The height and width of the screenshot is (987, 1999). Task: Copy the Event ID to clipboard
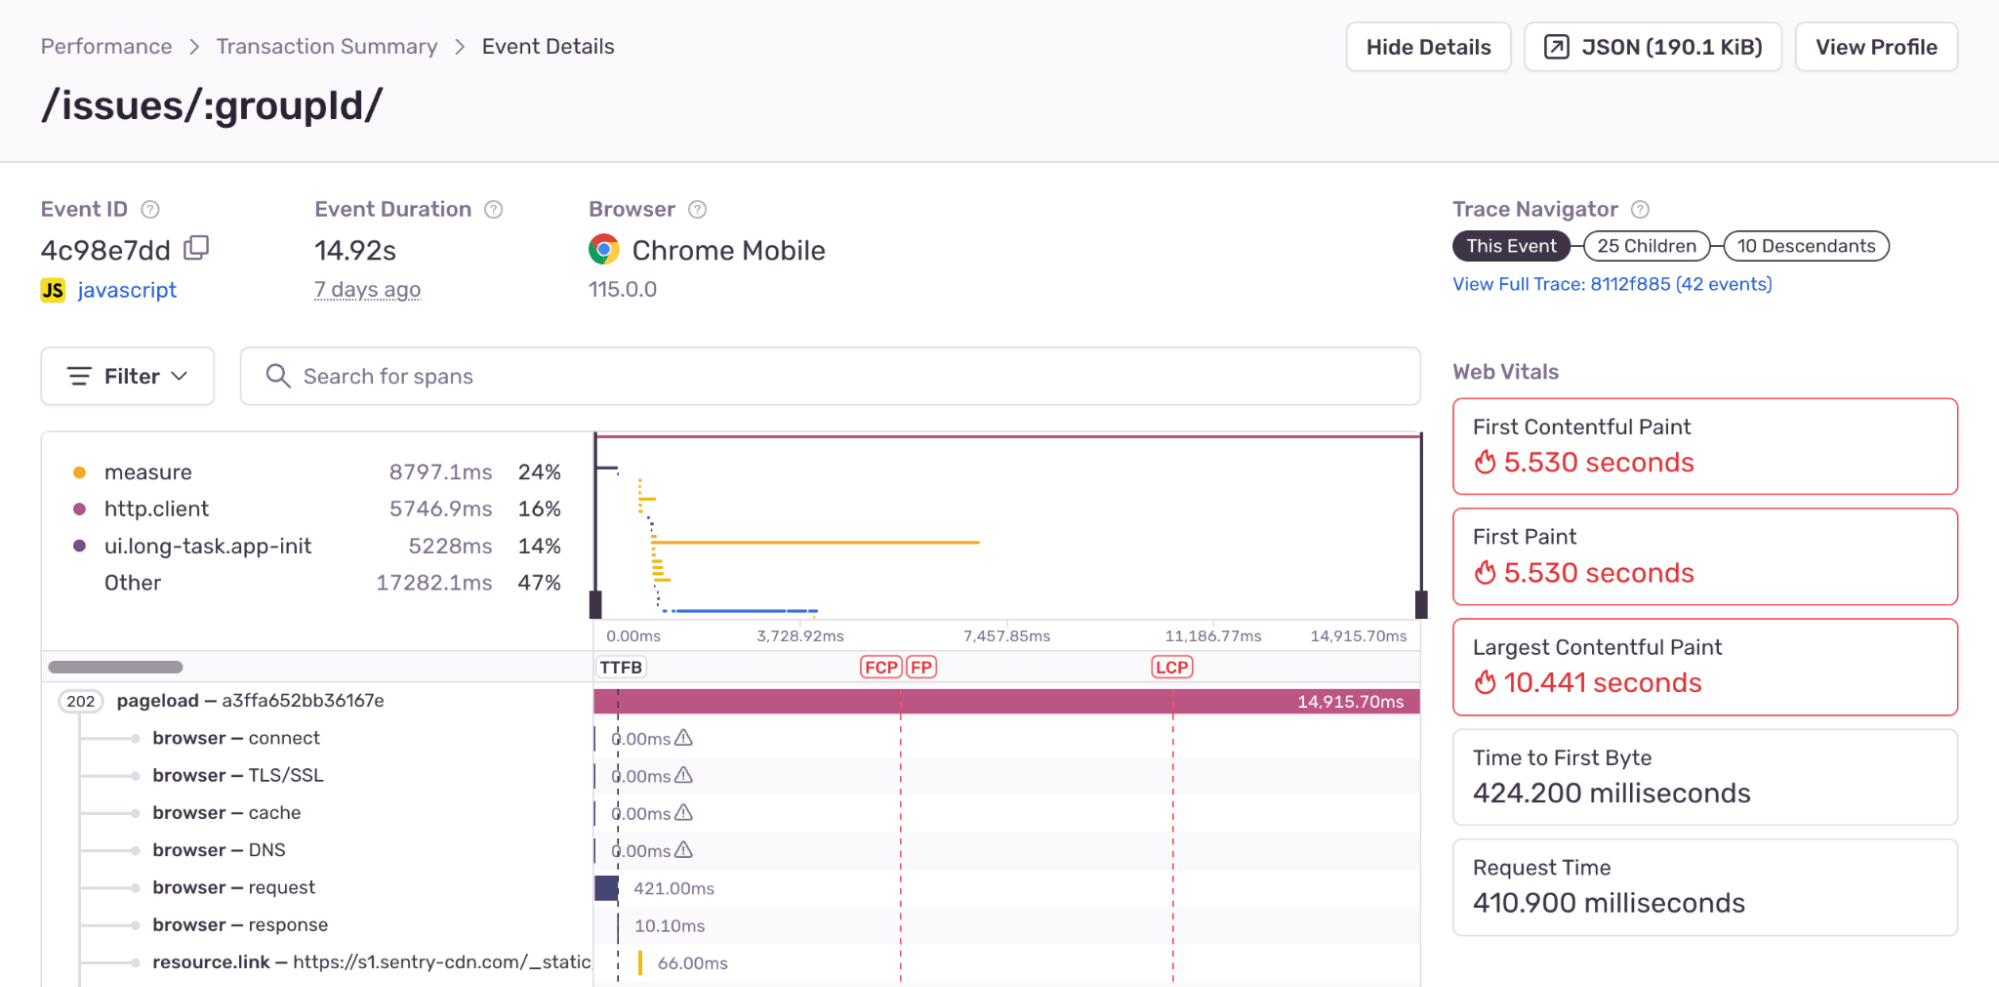(197, 247)
